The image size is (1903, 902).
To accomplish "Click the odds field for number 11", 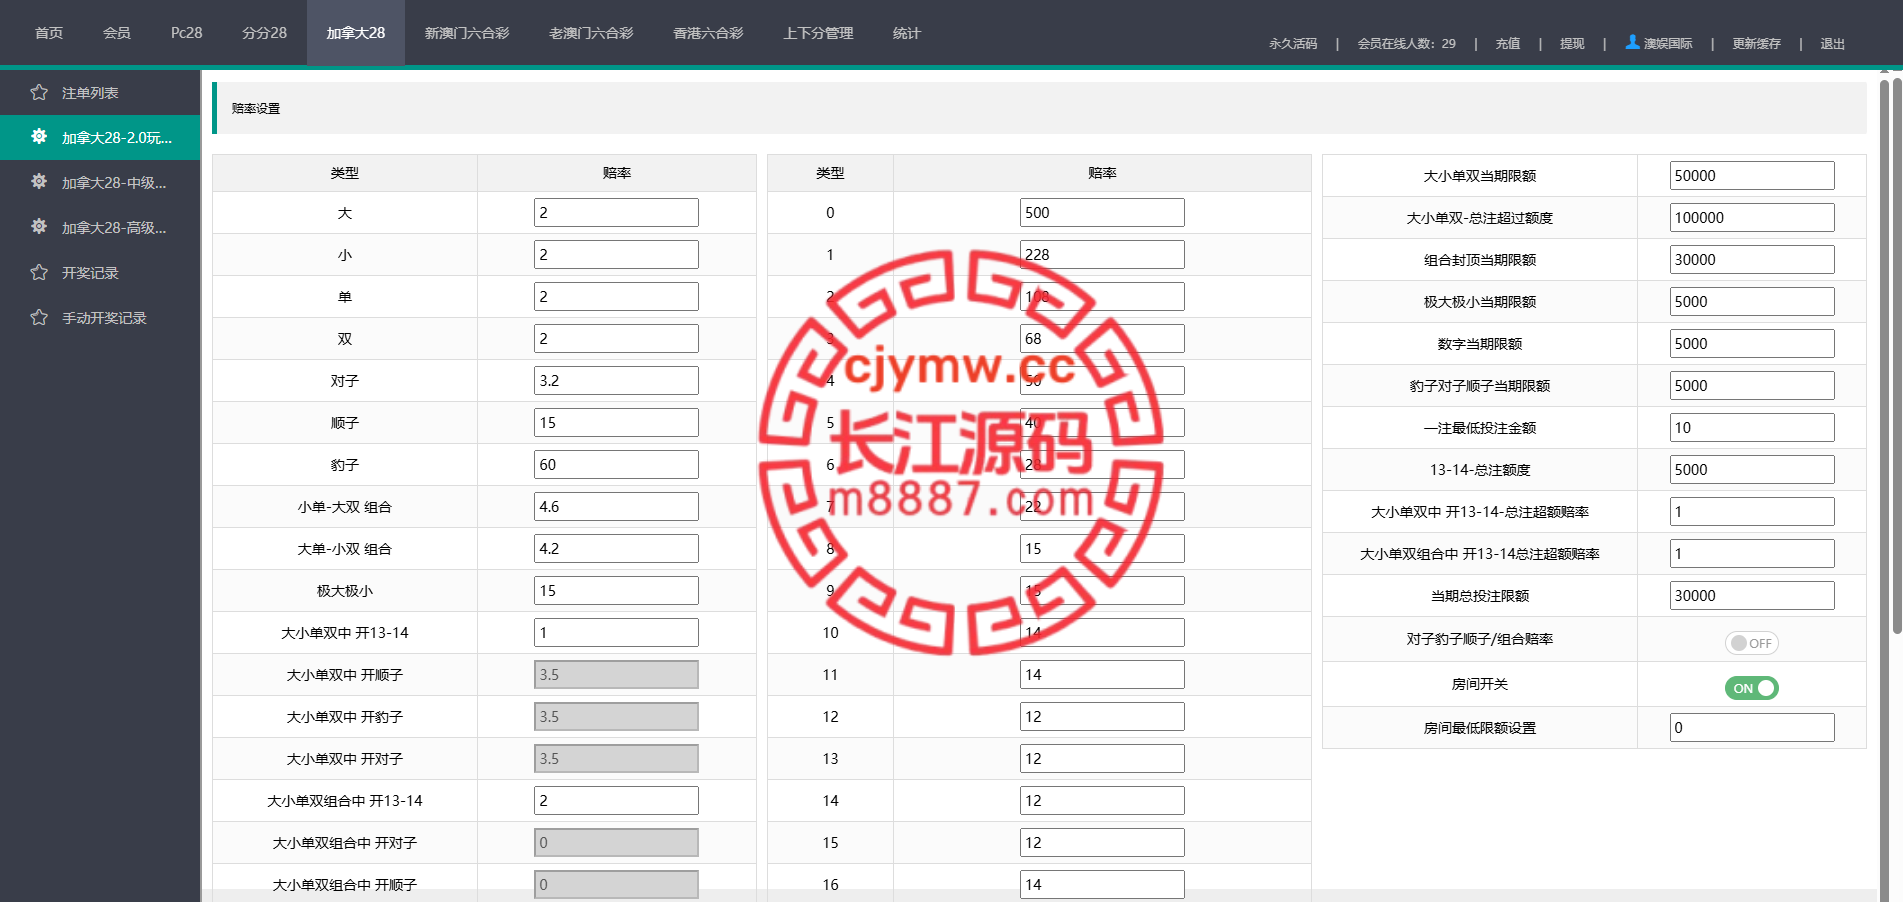I will pyautogui.click(x=1102, y=674).
